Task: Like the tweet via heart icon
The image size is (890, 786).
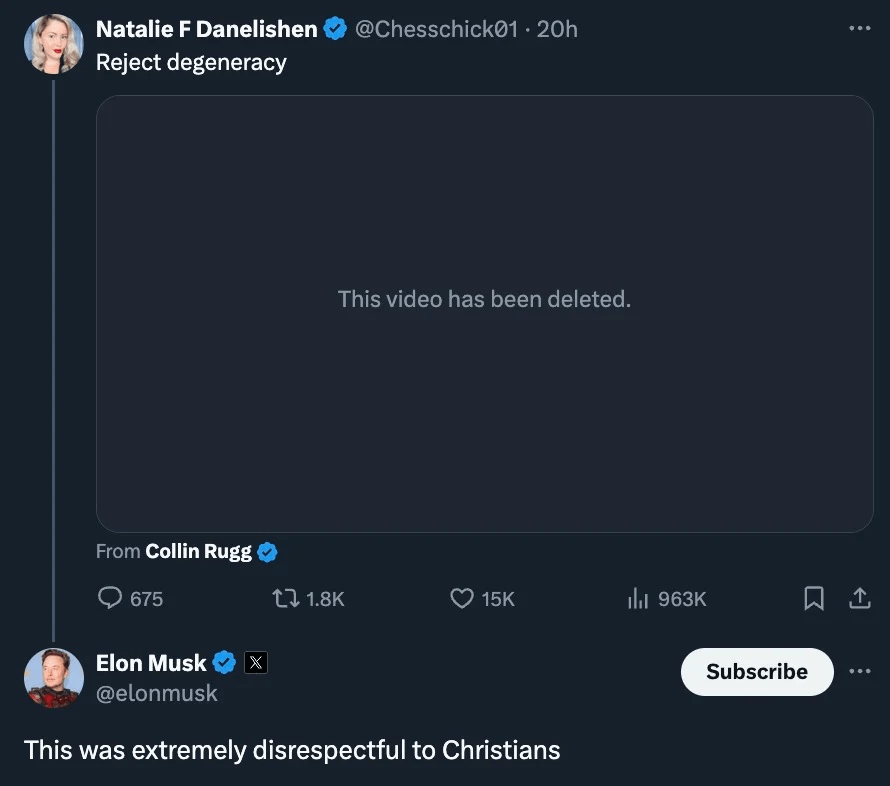Action: (x=461, y=598)
